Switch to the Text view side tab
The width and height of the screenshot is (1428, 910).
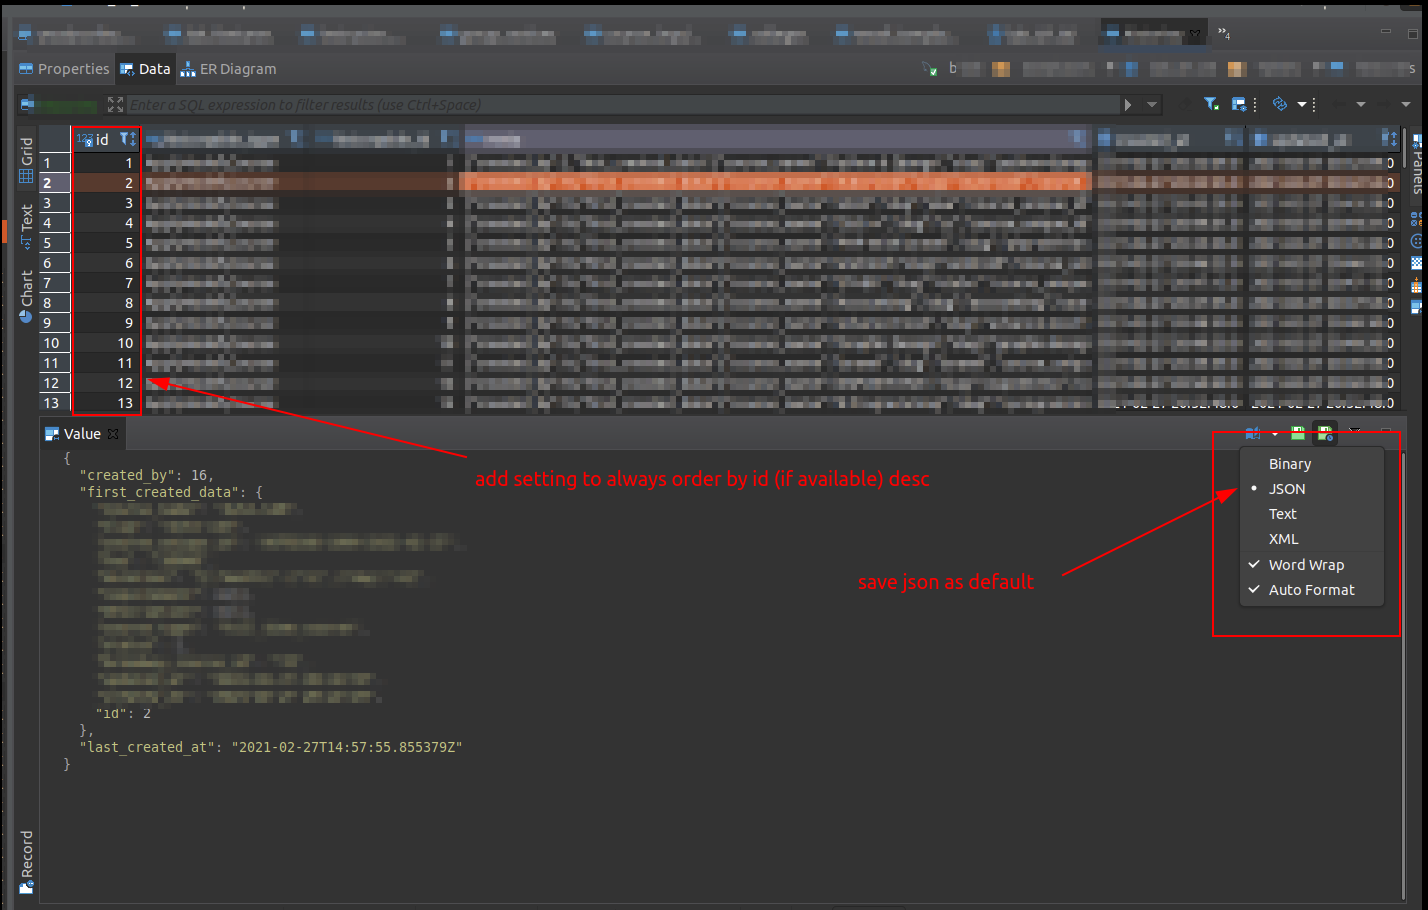[26, 226]
